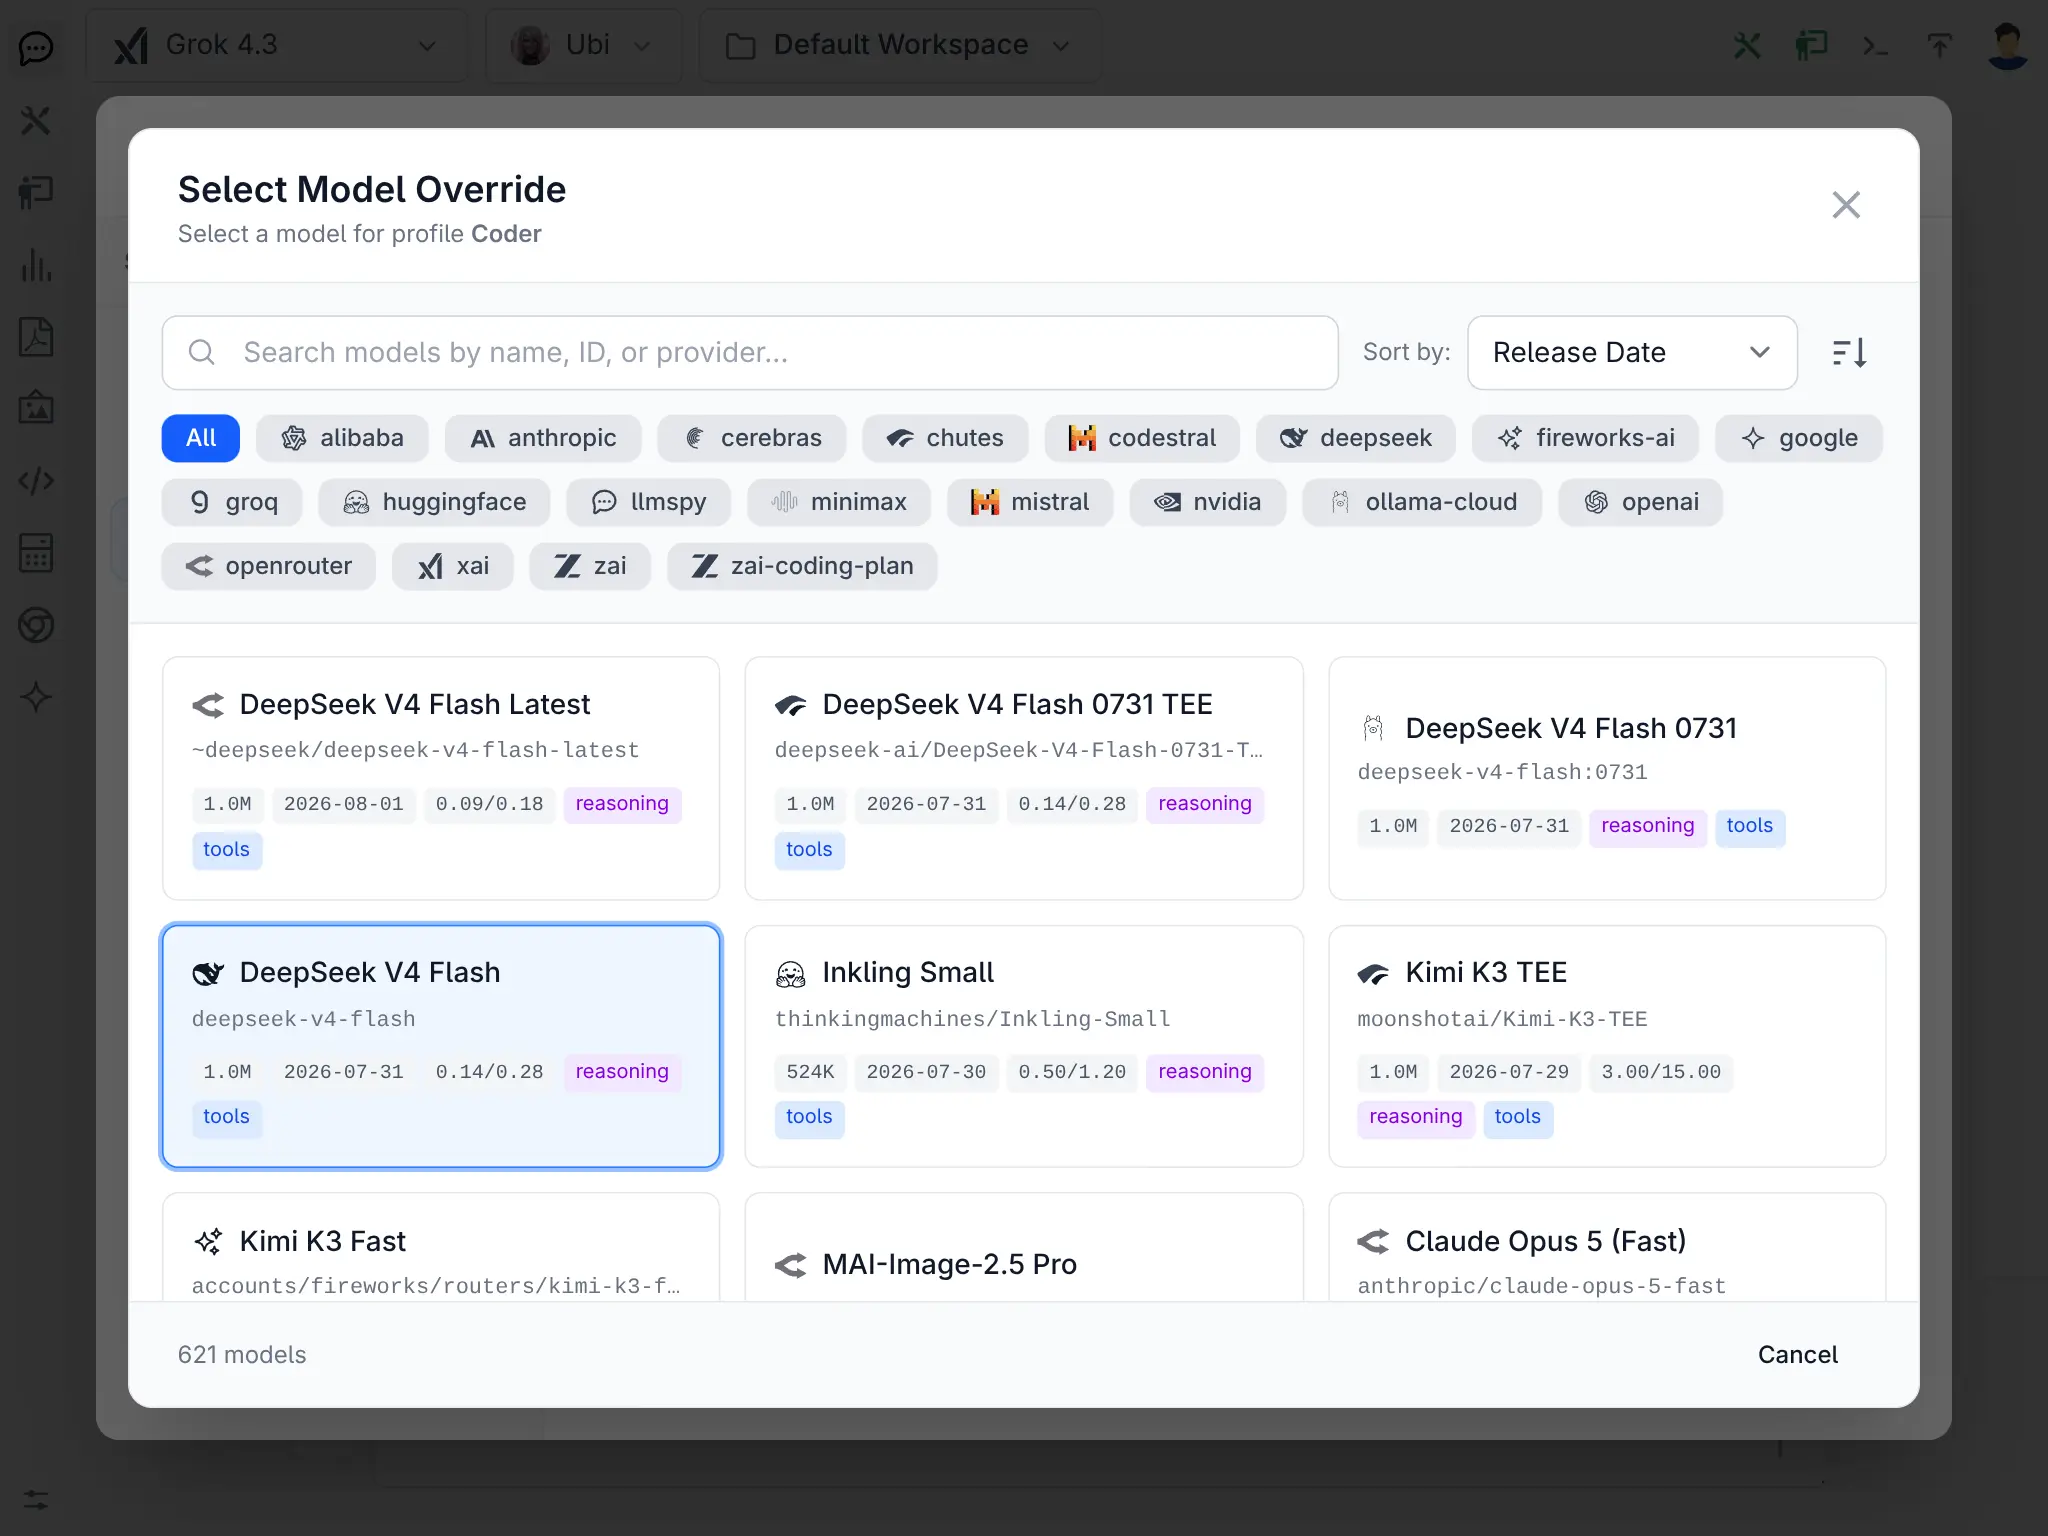Screen dimensions: 2048x1536
Task: Select the DeepSeek V4 Flash Latest model card
Action: coord(441,778)
